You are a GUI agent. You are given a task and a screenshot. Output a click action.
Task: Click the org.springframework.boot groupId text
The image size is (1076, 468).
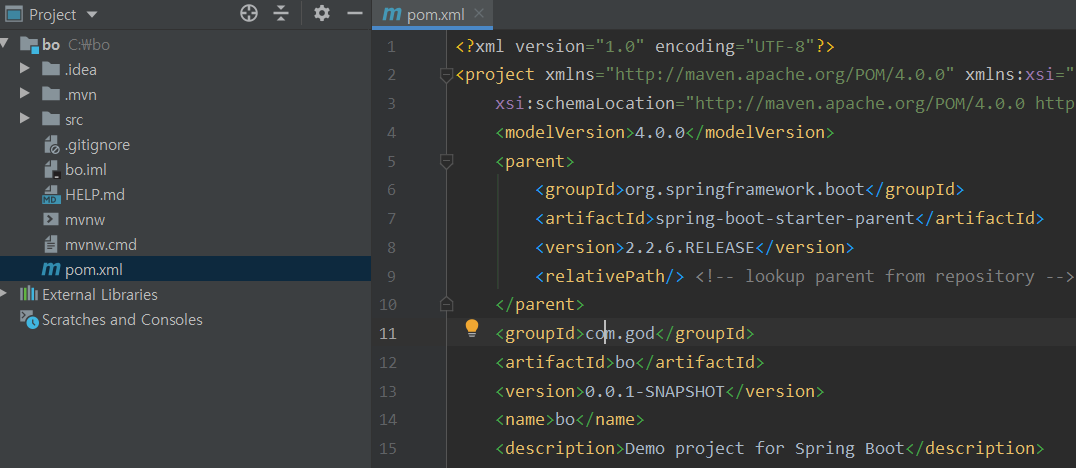click(x=745, y=189)
